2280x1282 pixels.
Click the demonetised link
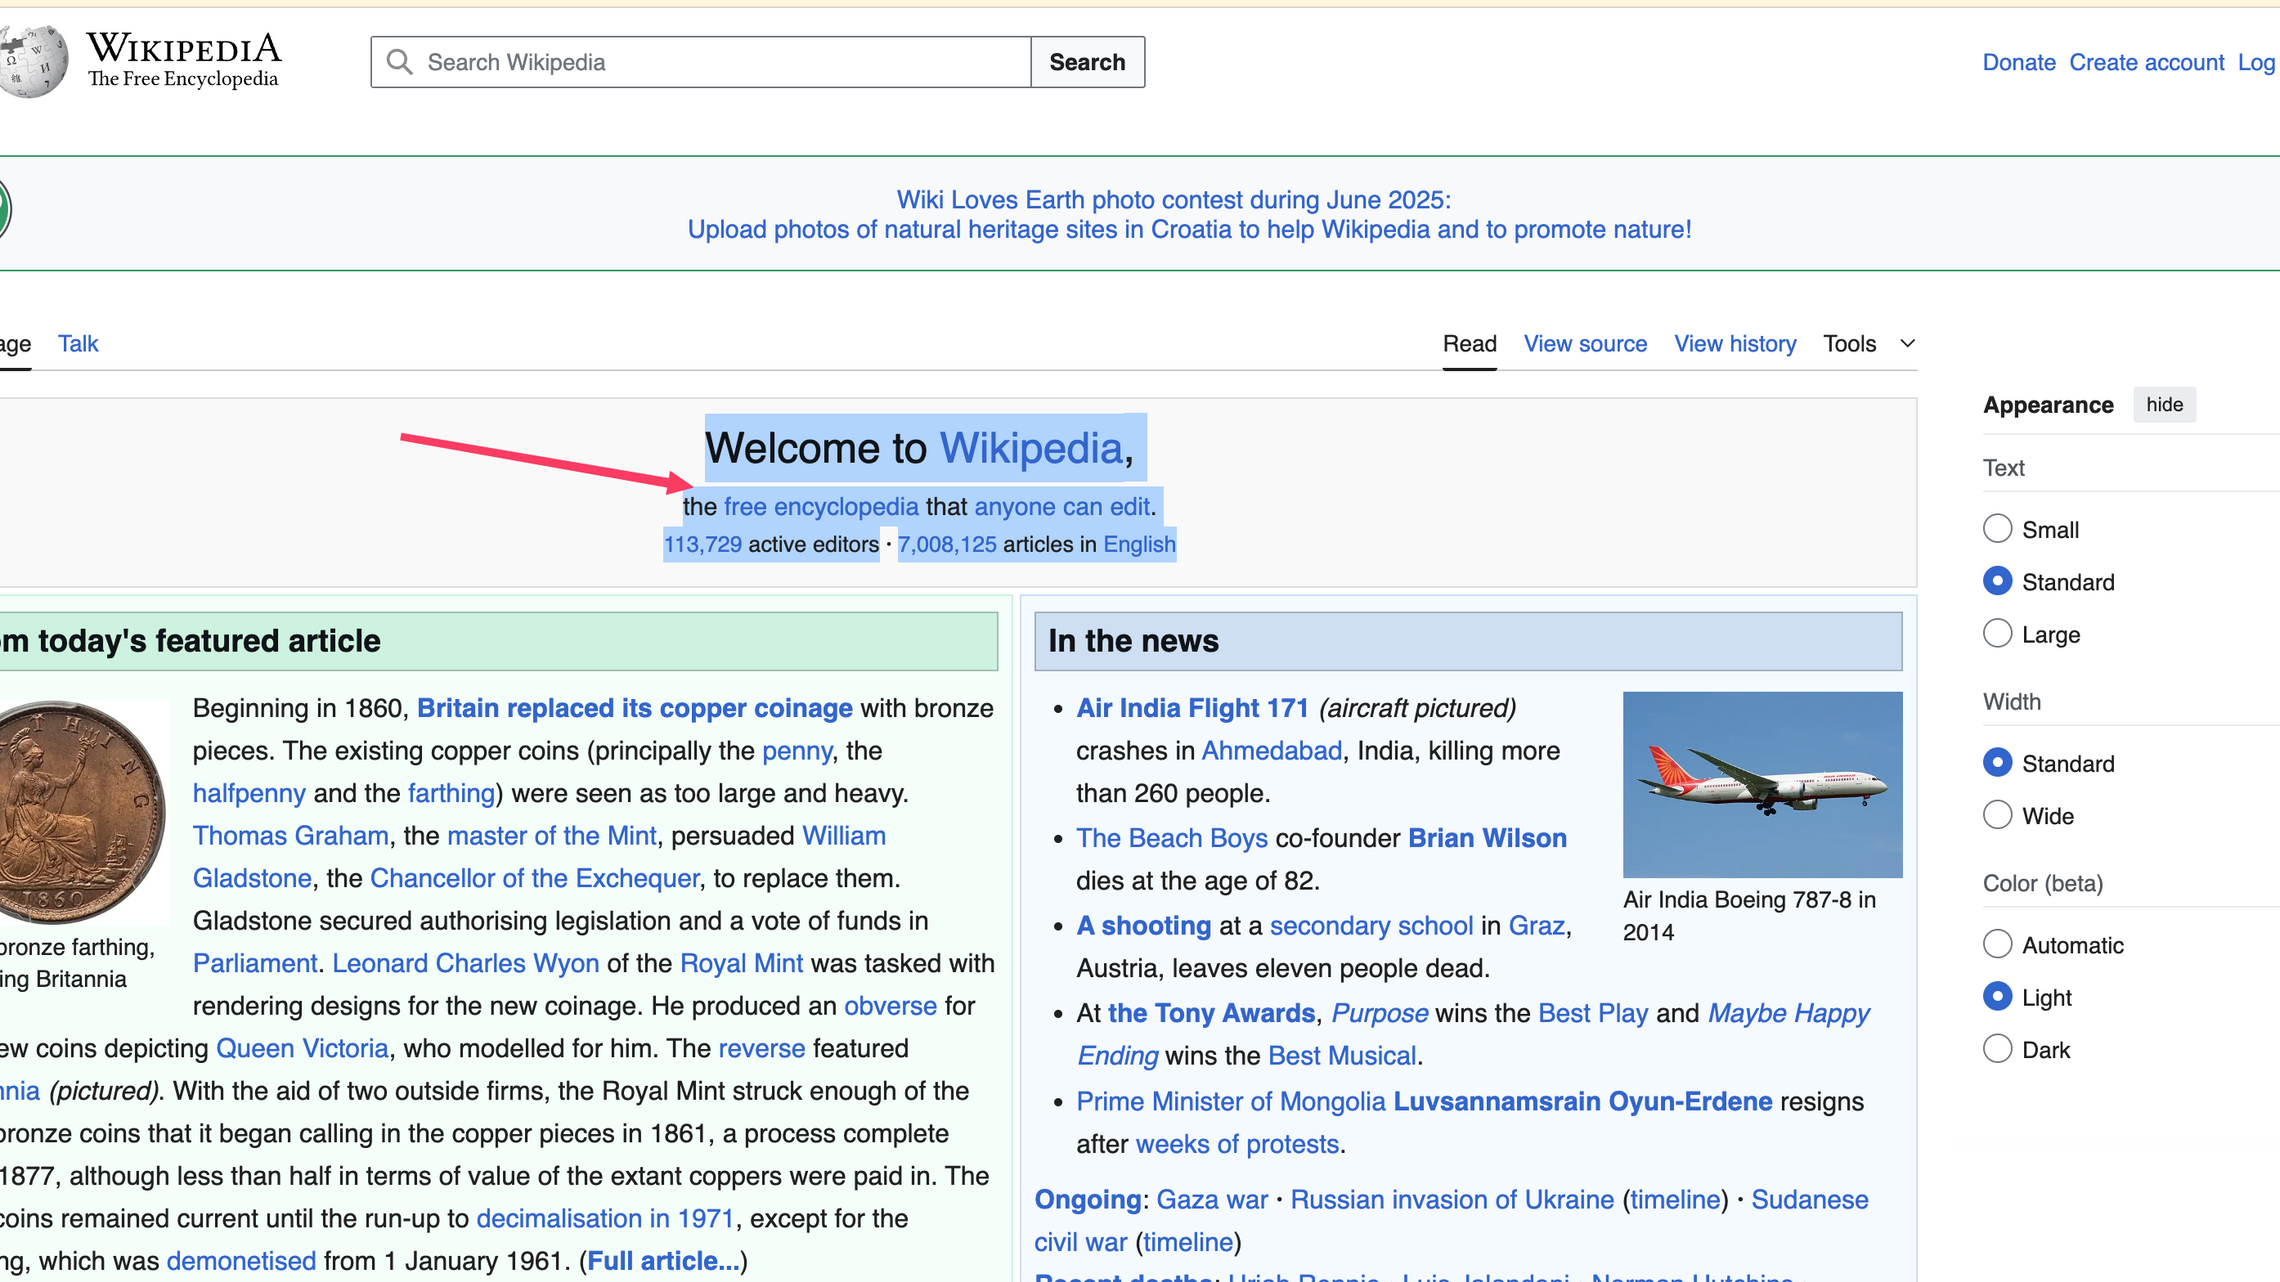click(241, 1260)
